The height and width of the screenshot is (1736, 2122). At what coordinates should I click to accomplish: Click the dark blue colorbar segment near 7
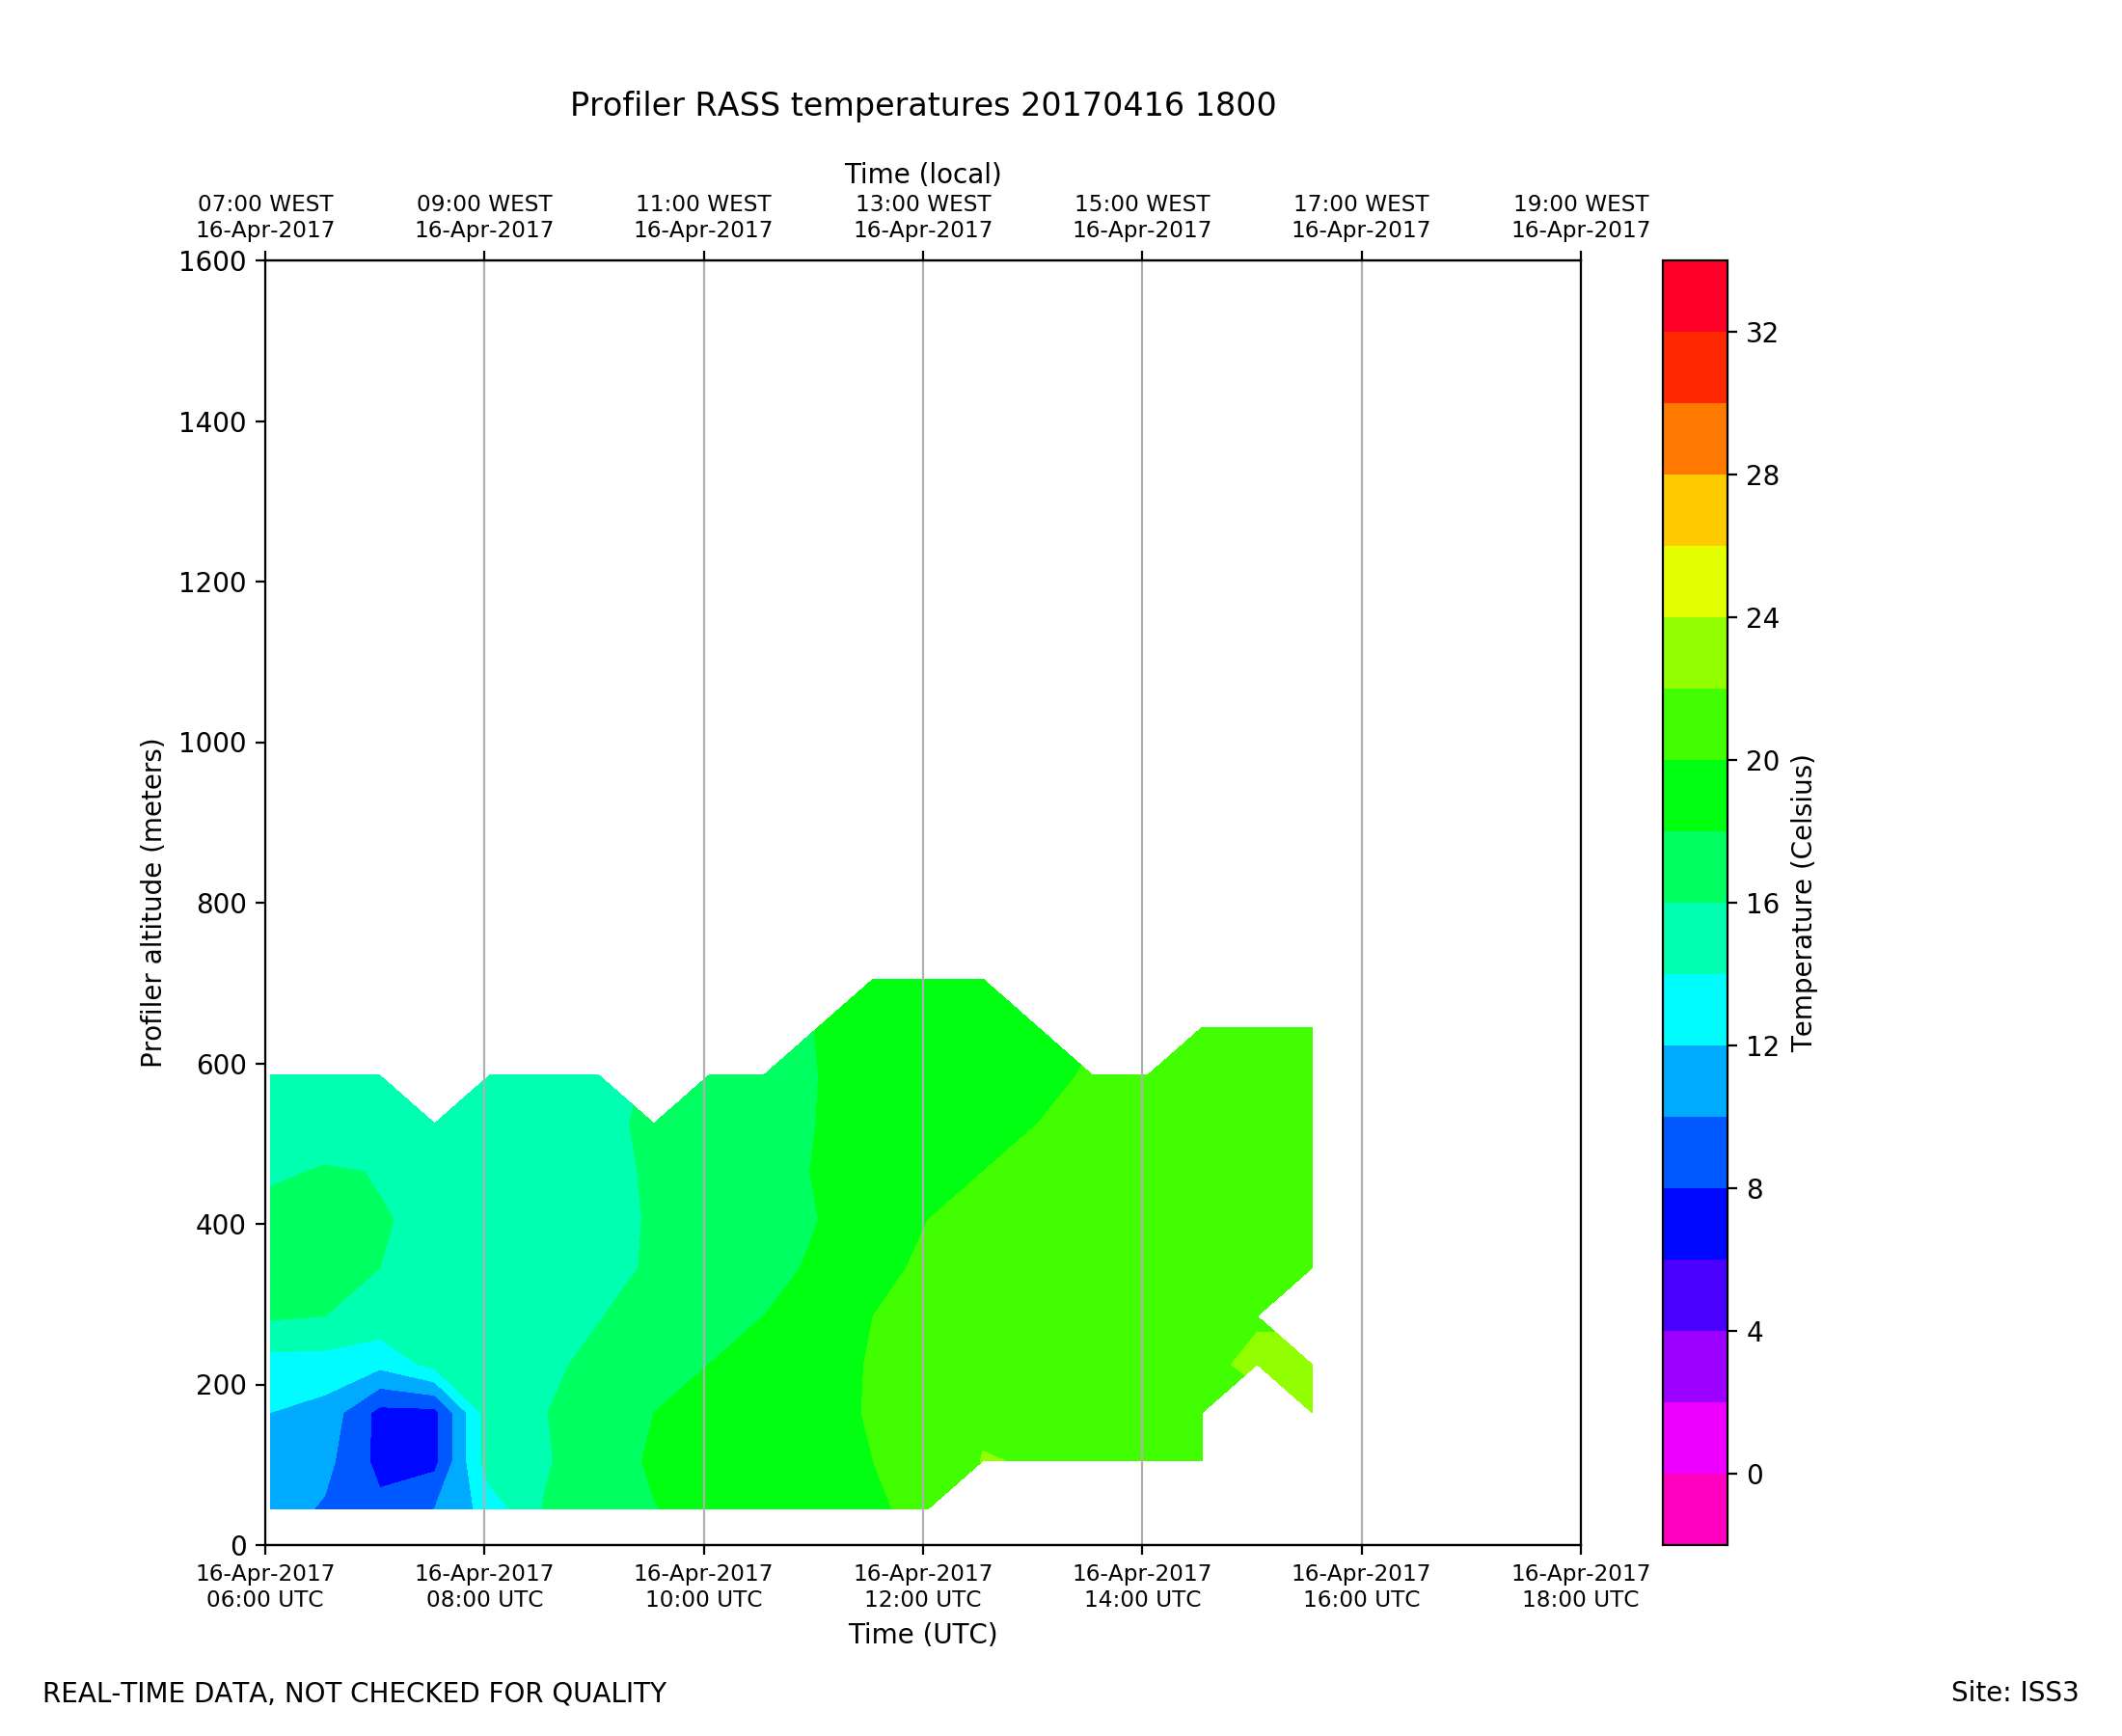click(x=1694, y=1223)
